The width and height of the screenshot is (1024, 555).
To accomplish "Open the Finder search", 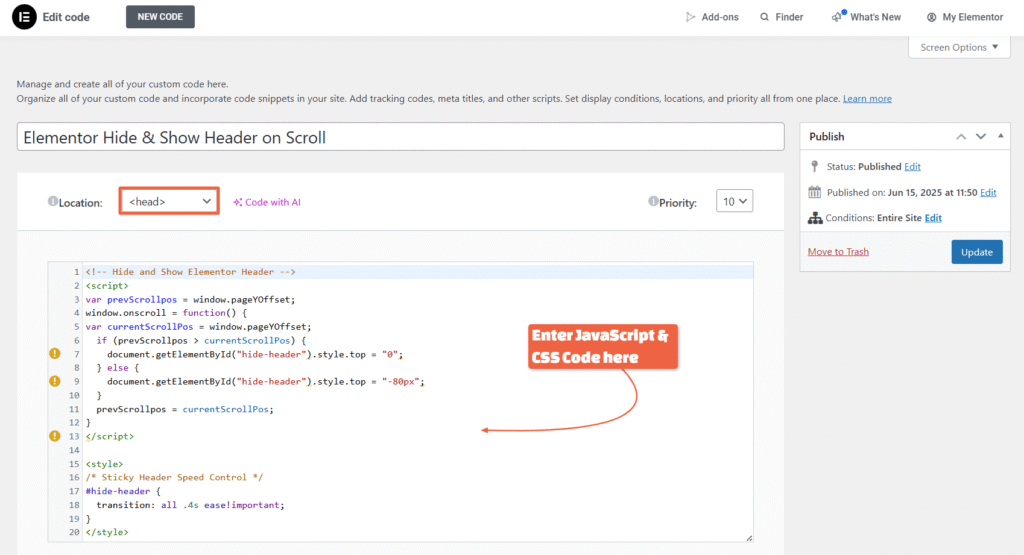I will (782, 17).
